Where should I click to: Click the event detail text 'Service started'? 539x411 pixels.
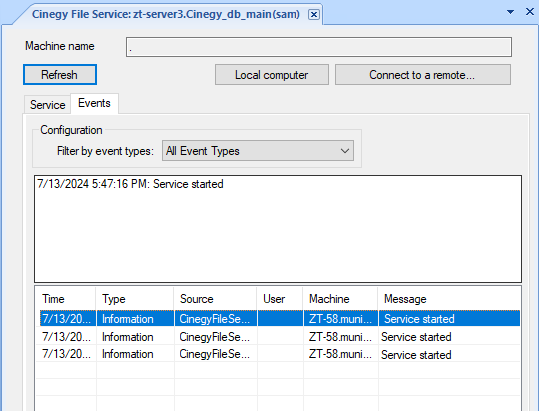click(x=188, y=184)
